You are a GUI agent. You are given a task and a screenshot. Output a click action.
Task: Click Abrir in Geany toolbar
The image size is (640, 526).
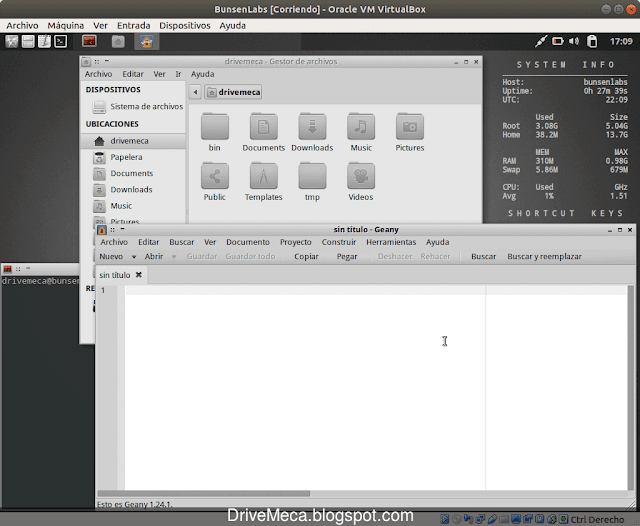[154, 257]
